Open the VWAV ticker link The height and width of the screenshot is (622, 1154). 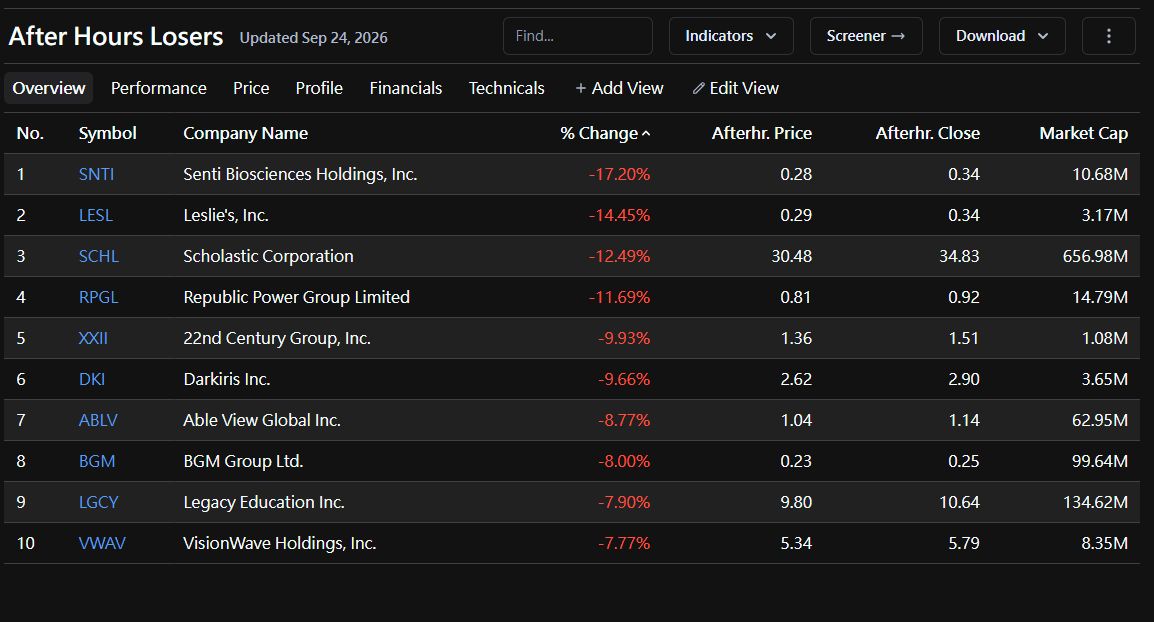click(x=102, y=543)
